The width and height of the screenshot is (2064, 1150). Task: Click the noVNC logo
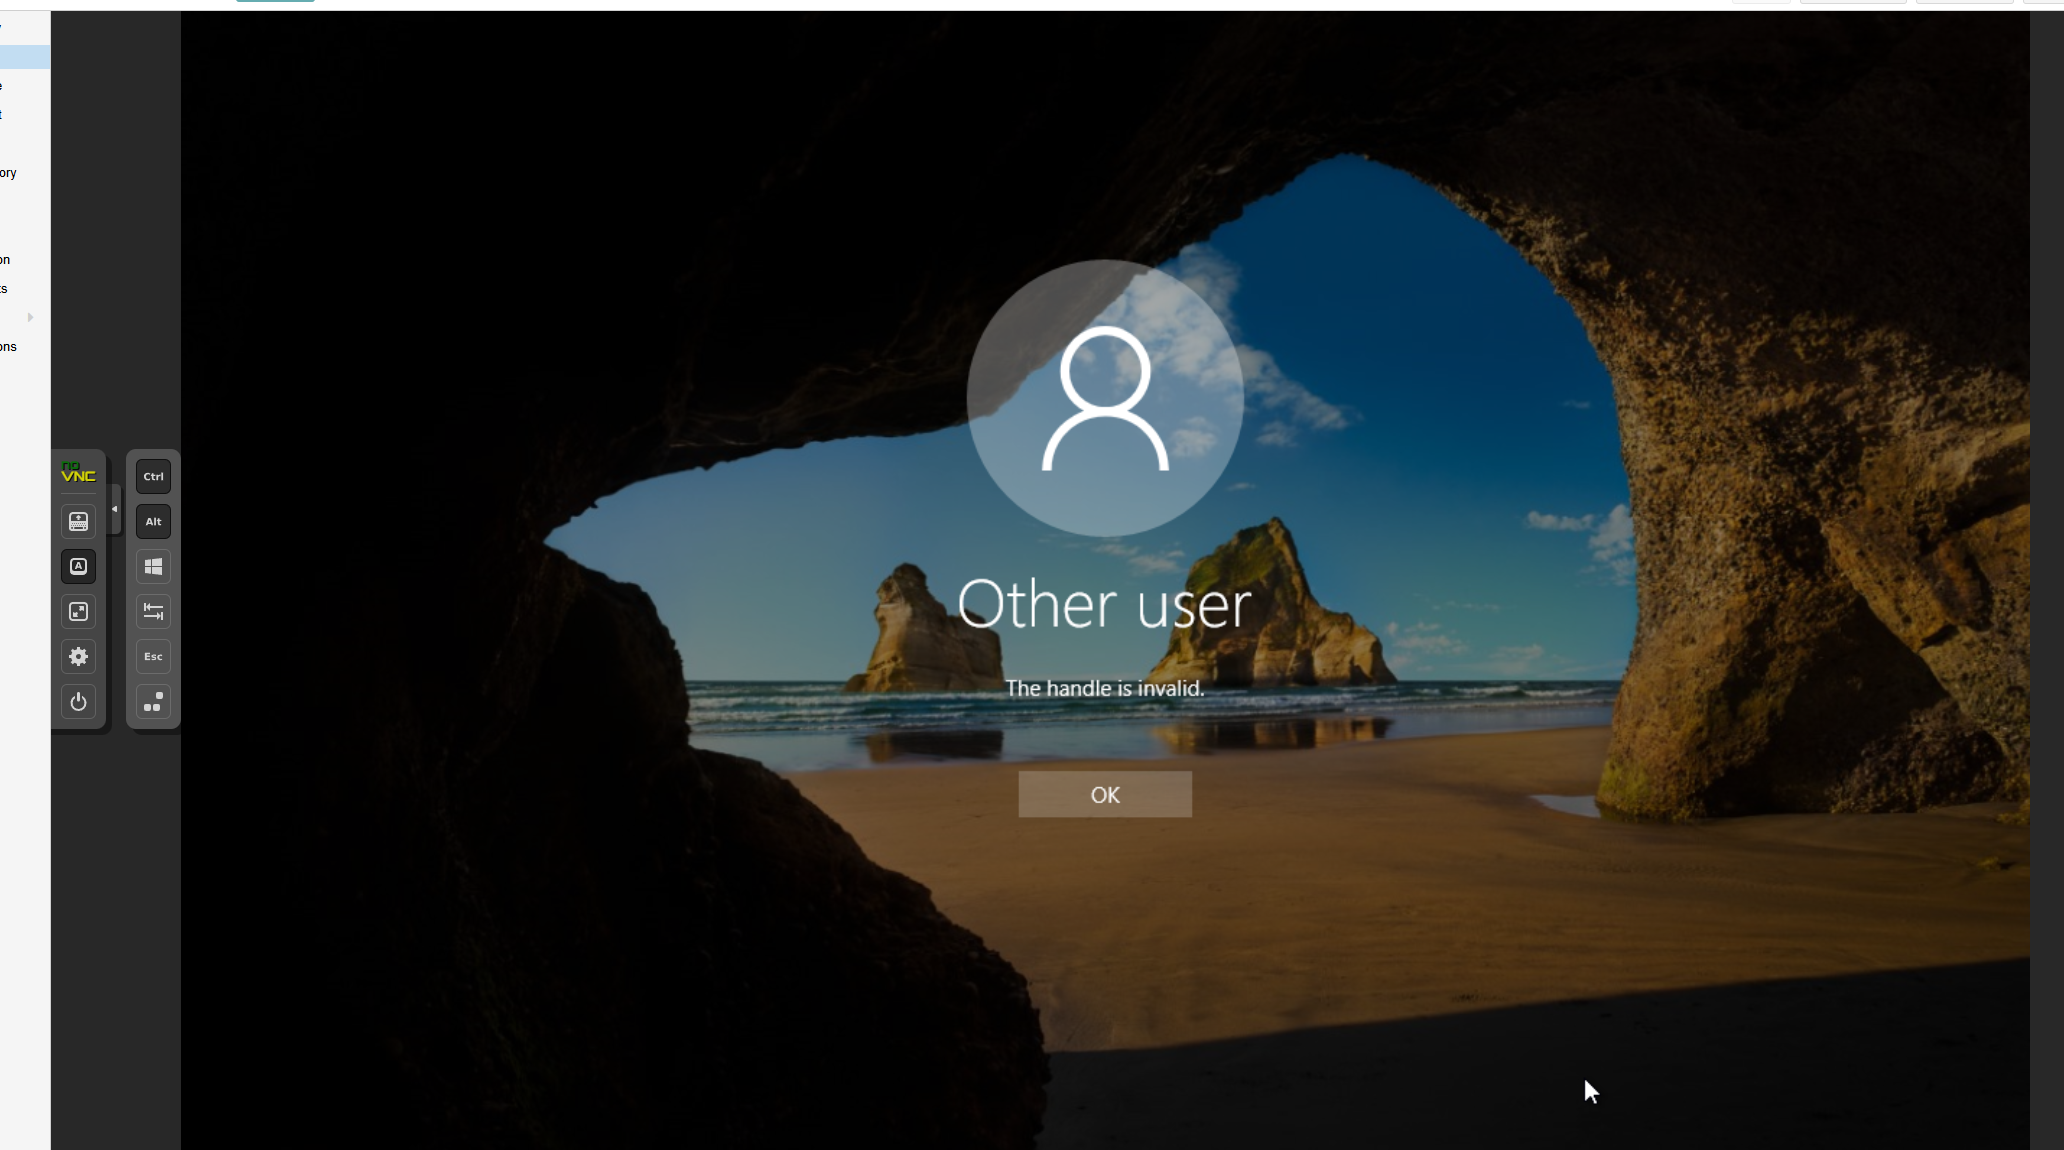[78, 473]
